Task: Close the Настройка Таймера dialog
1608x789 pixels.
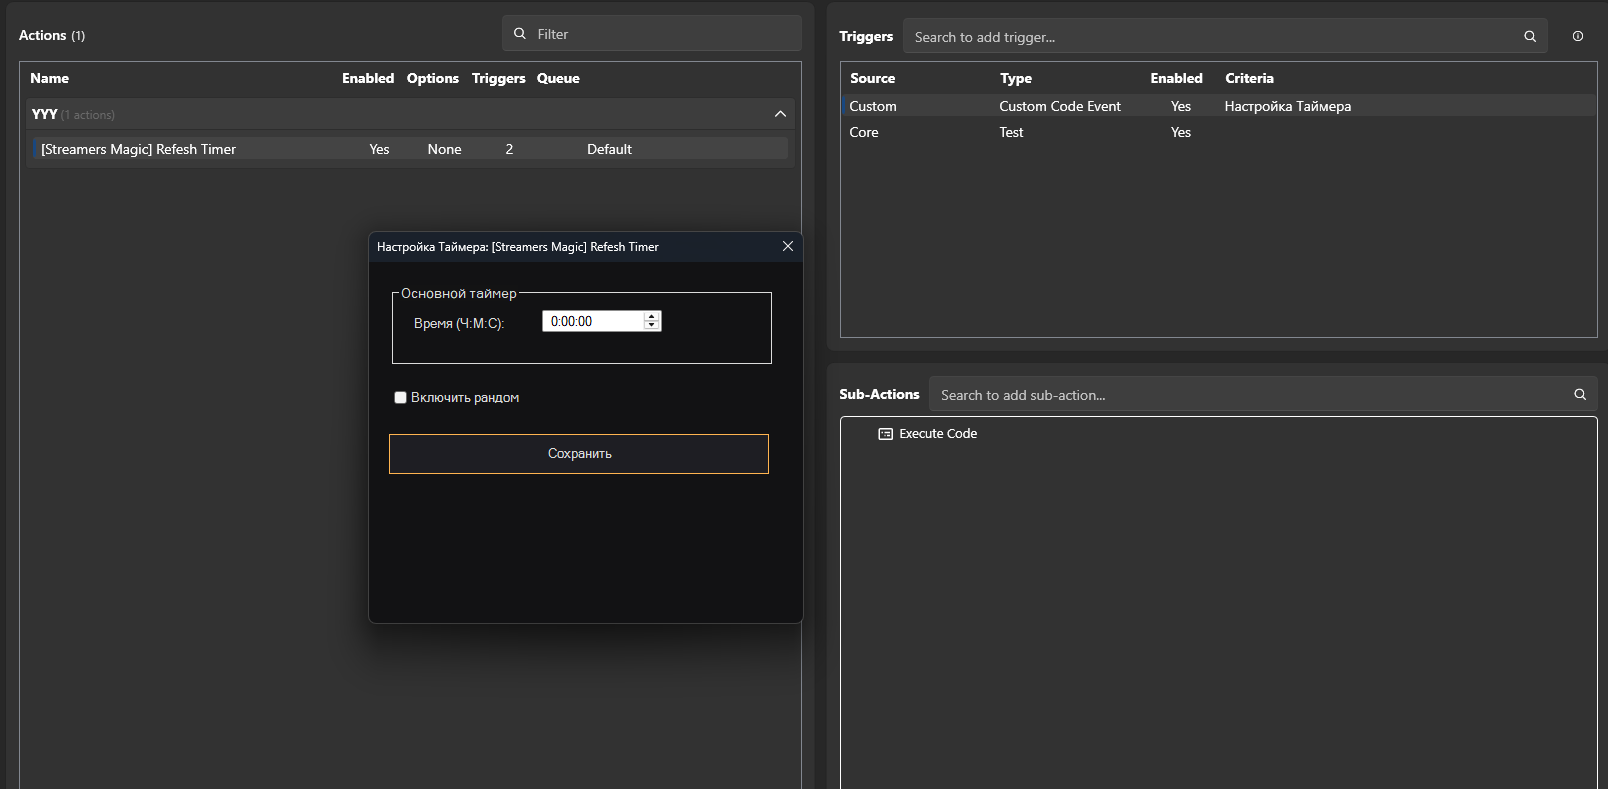Action: (x=788, y=247)
